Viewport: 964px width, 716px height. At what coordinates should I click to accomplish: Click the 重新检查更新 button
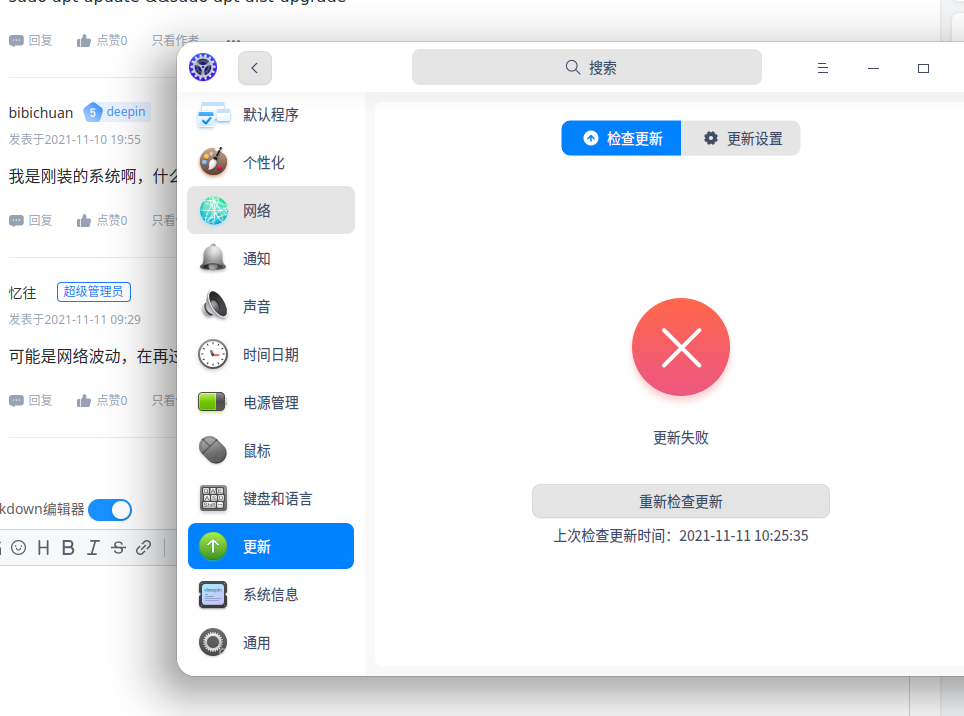[681, 501]
